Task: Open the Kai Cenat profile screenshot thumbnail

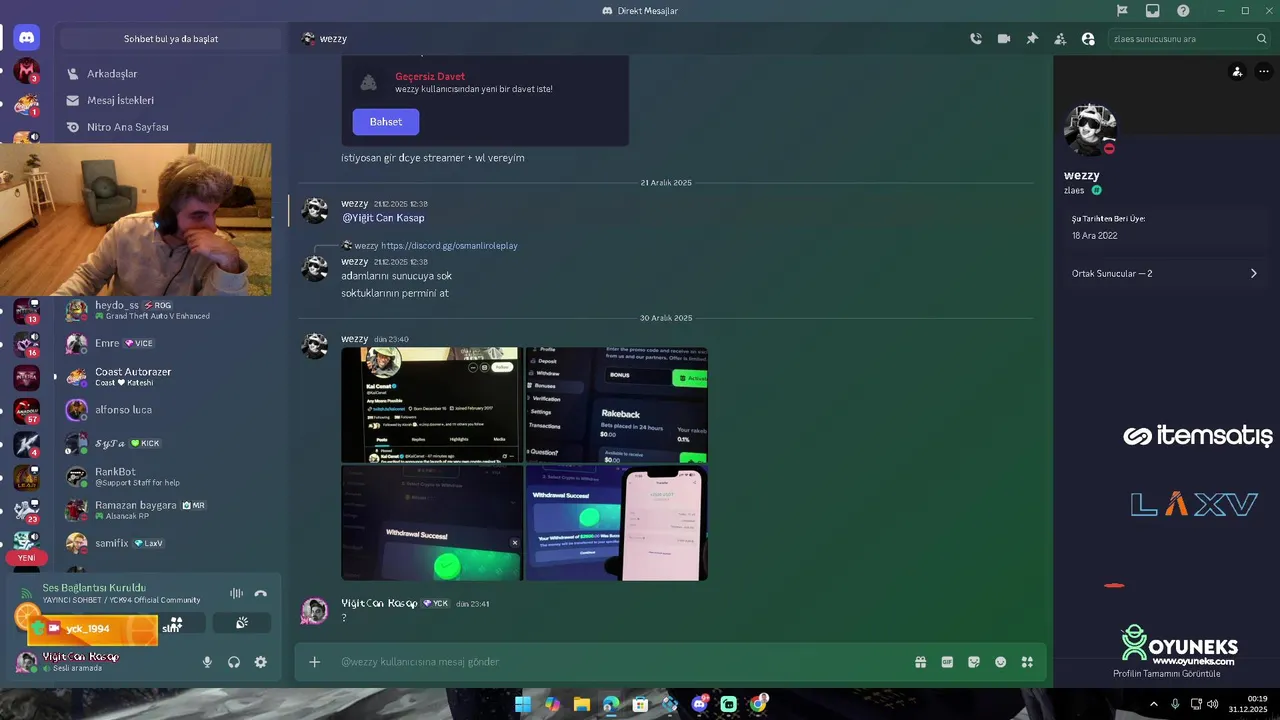Action: click(431, 405)
